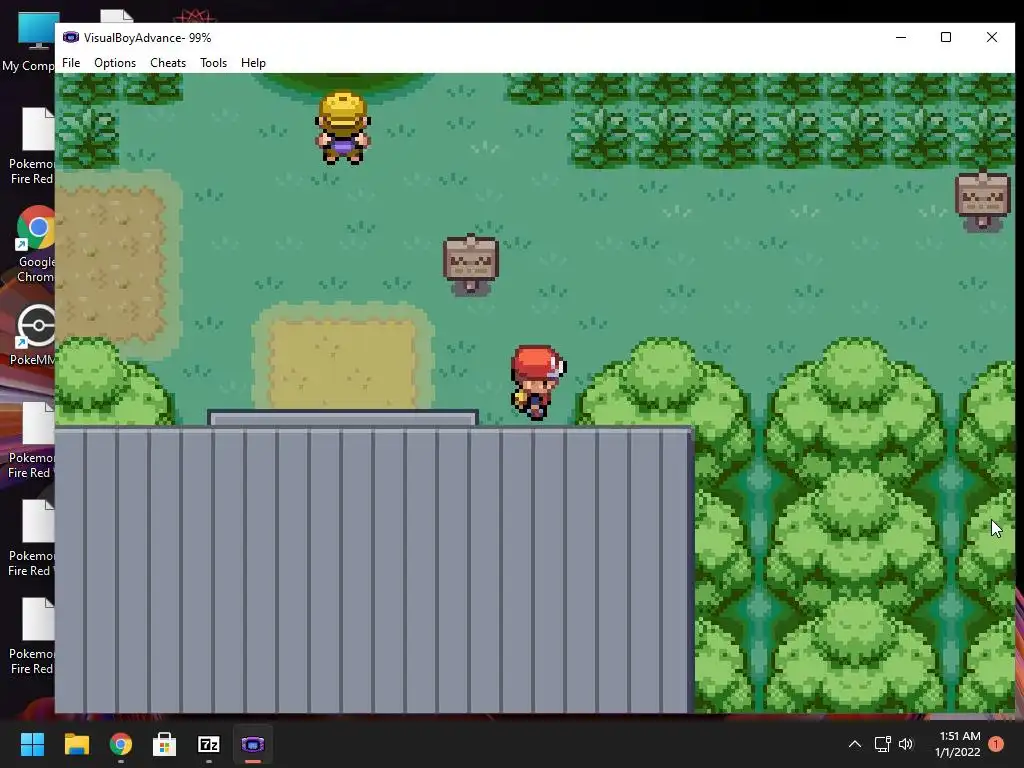The height and width of the screenshot is (768, 1024).
Task: Close the VisualBoyAdvance window
Action: [991, 37]
